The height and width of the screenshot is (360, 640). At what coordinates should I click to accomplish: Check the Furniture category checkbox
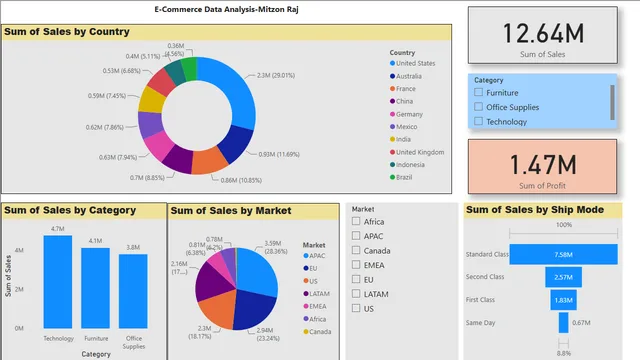pos(478,92)
